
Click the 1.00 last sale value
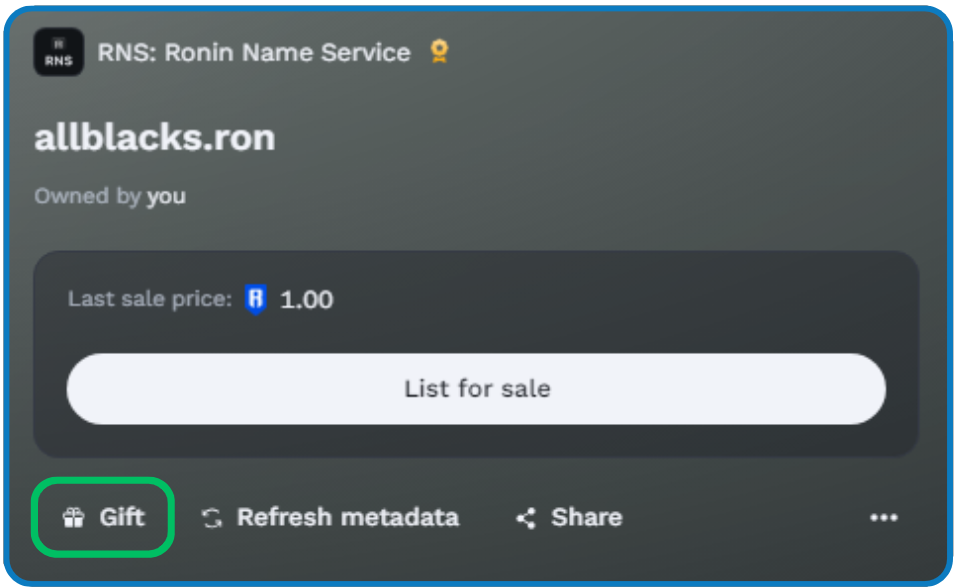[x=306, y=300]
